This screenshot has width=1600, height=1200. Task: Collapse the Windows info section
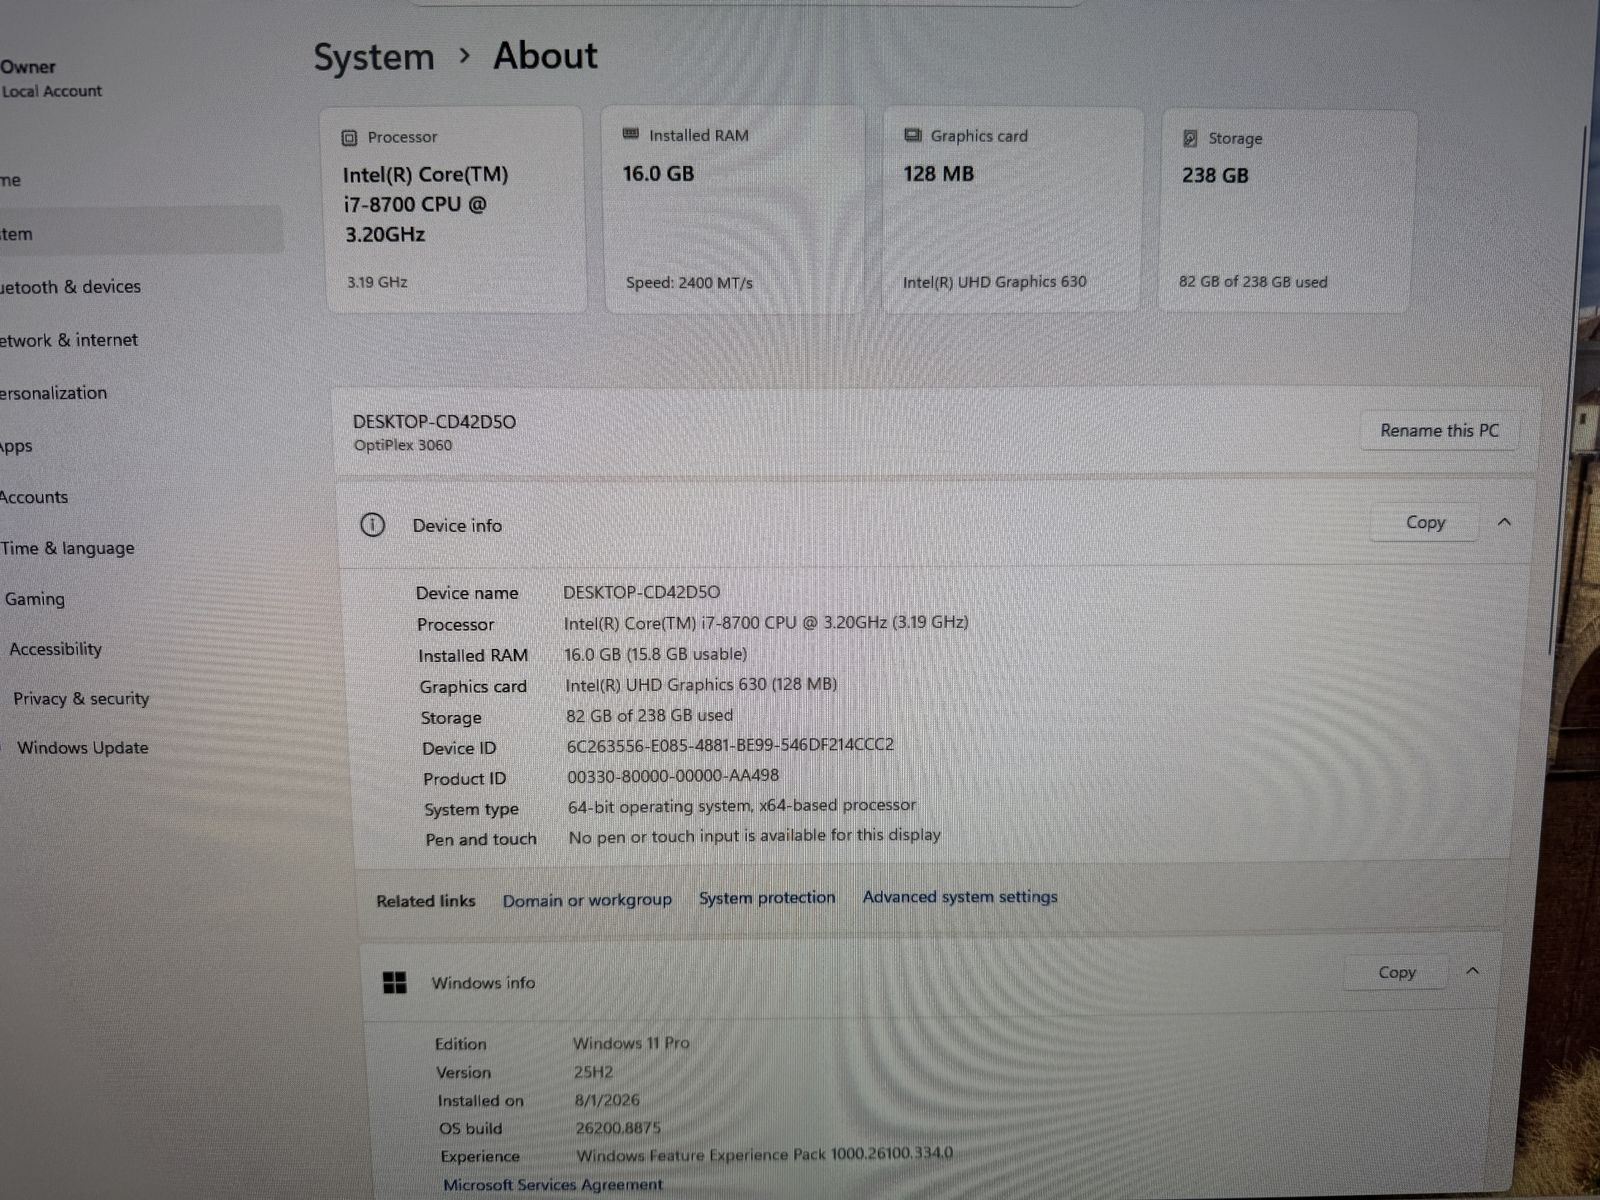(1472, 971)
